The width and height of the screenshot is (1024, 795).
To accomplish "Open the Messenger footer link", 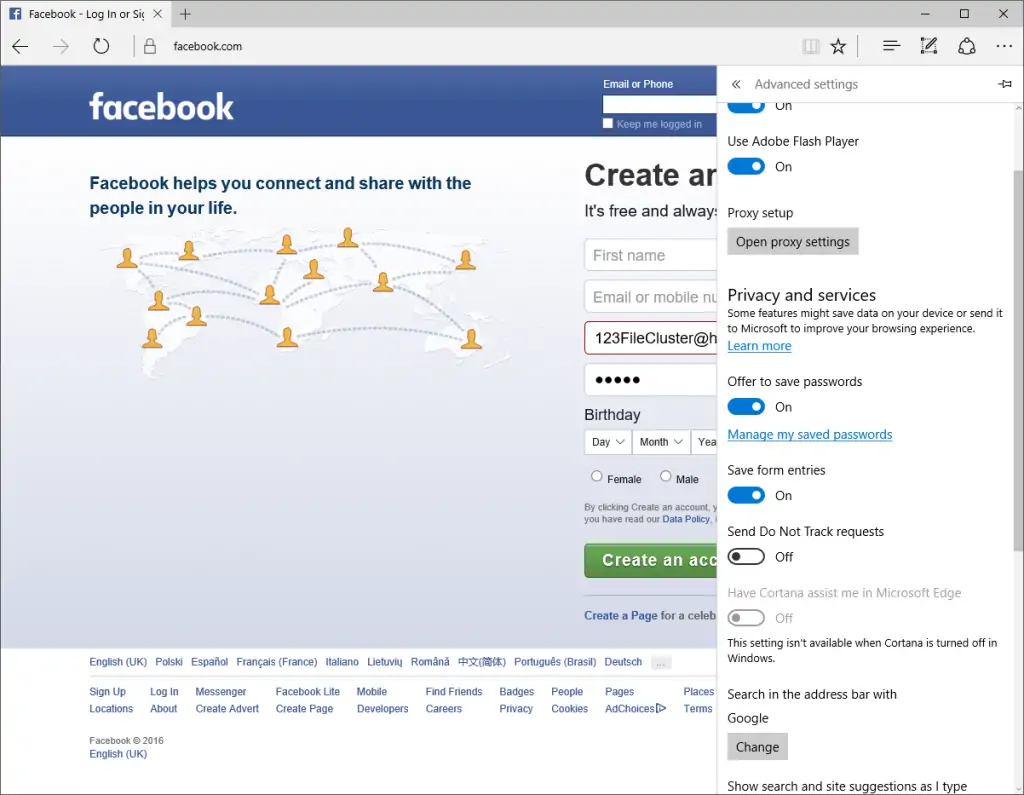I will [x=221, y=691].
